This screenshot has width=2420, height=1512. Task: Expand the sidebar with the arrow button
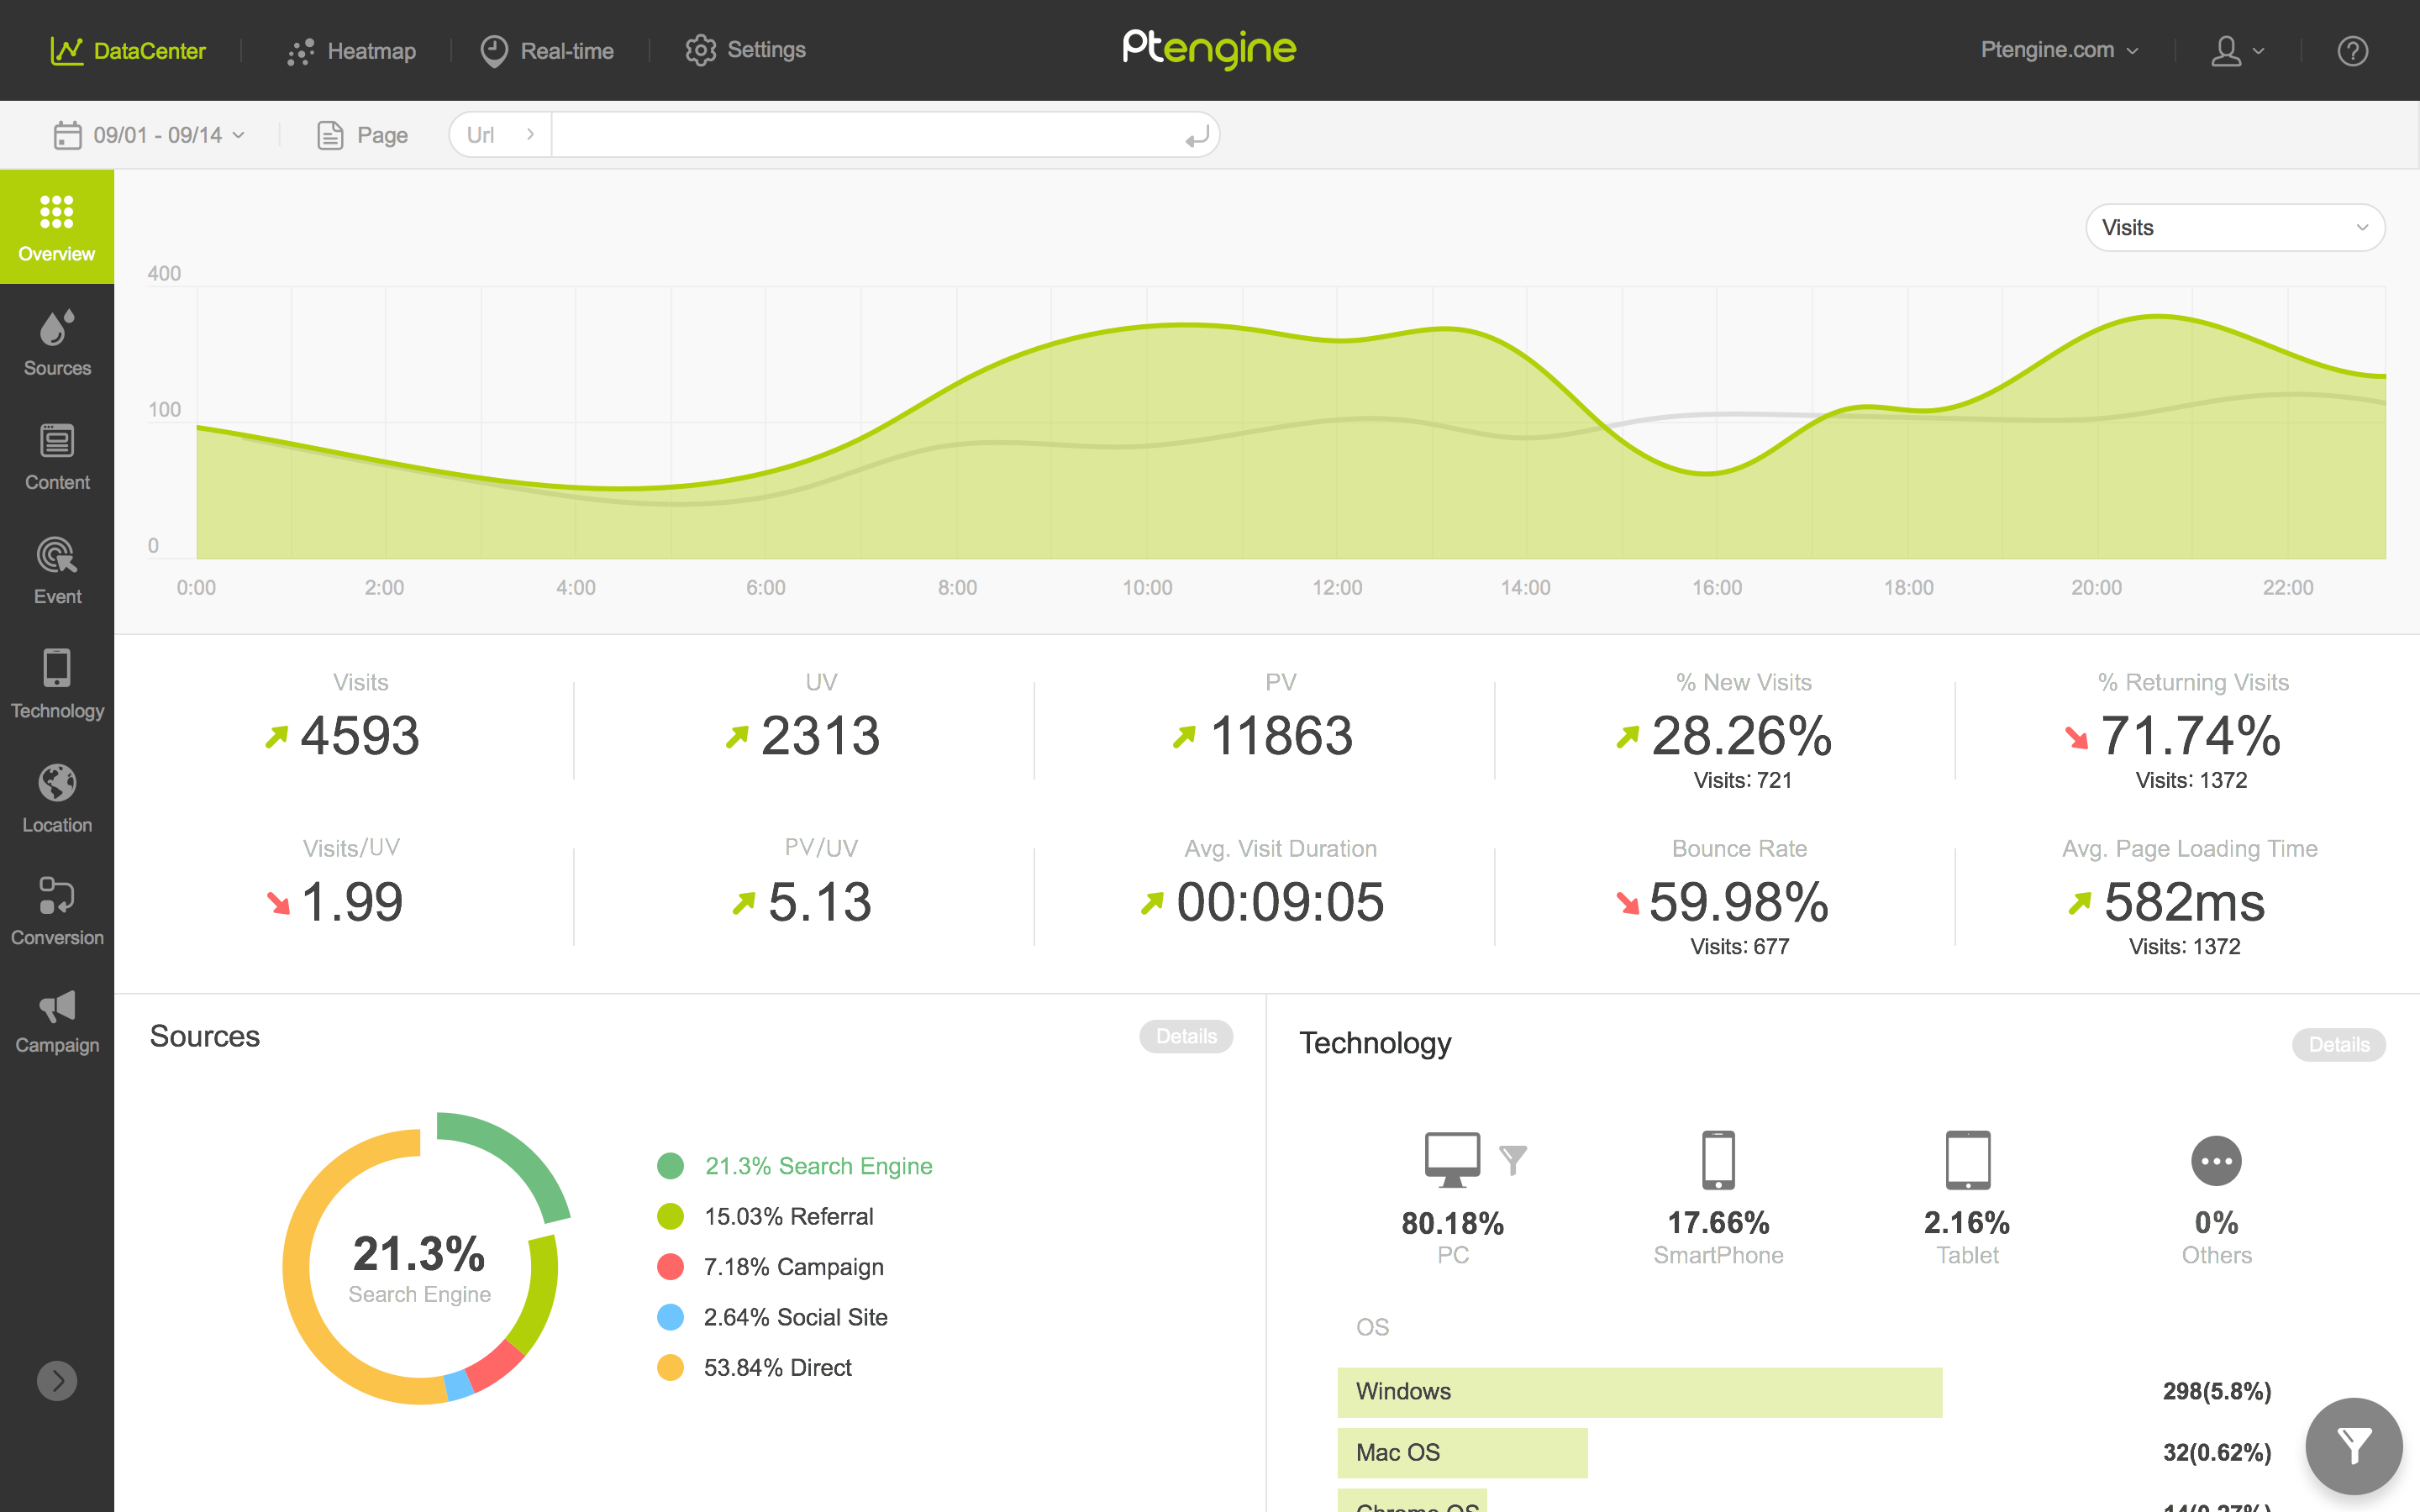57,1381
